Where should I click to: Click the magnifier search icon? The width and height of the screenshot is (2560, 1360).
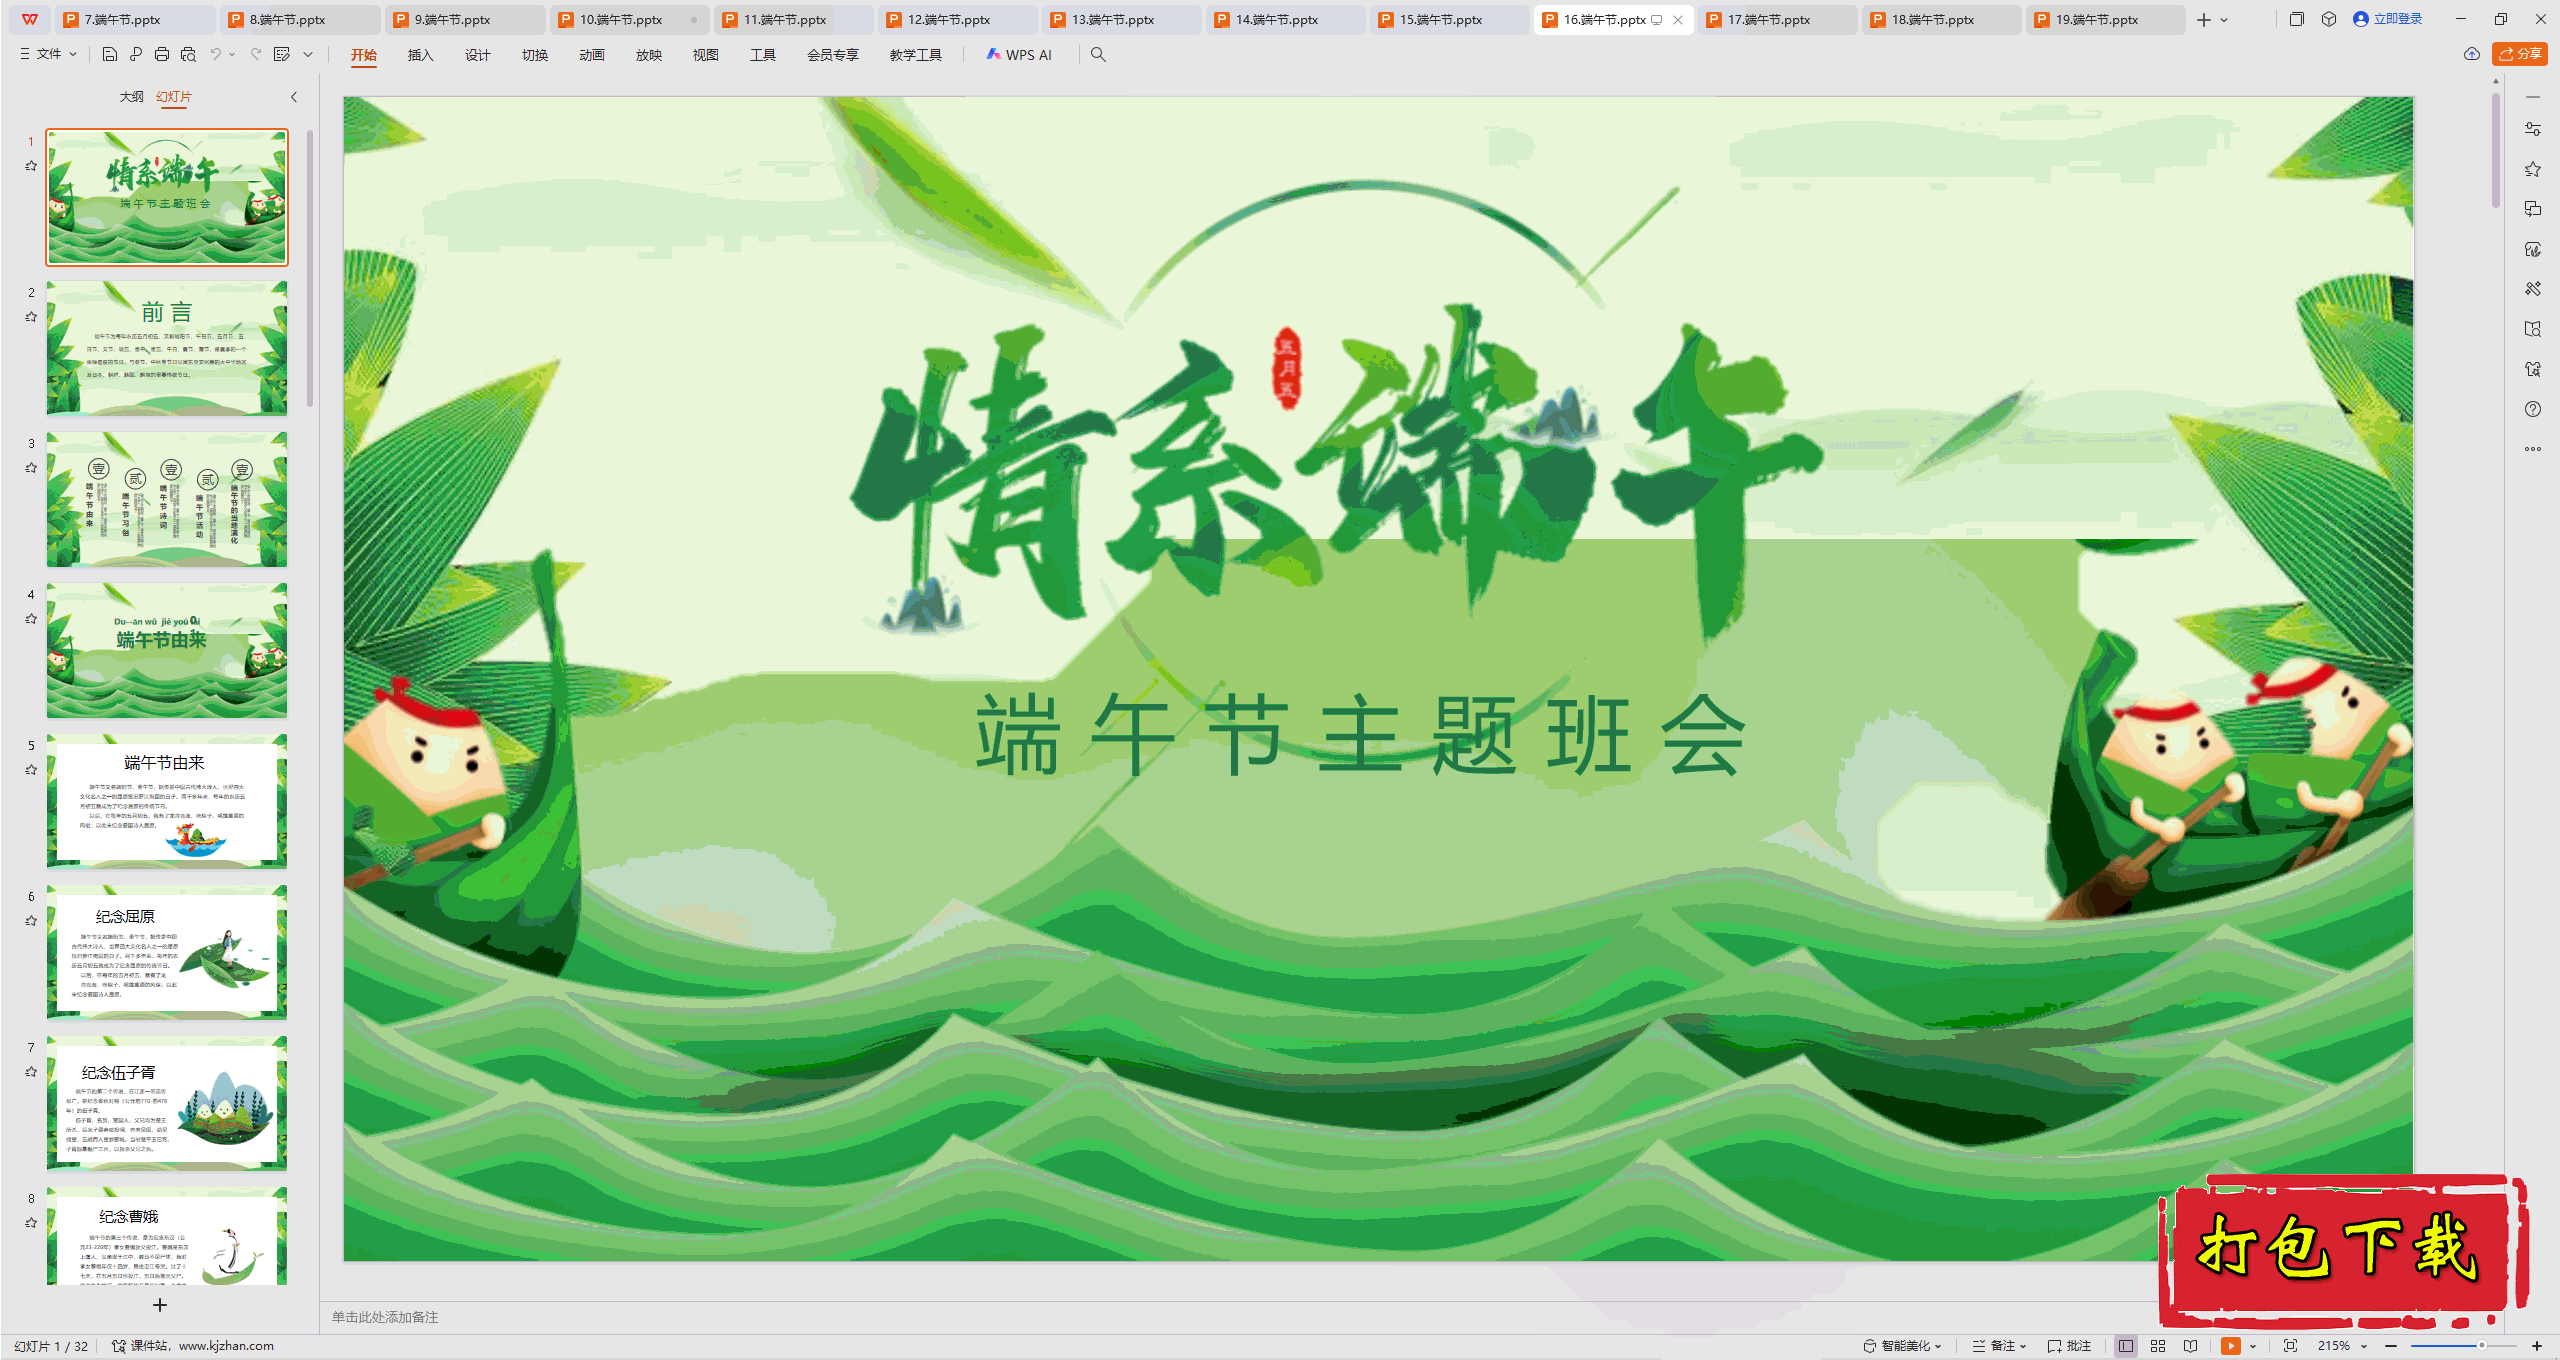coord(1098,55)
